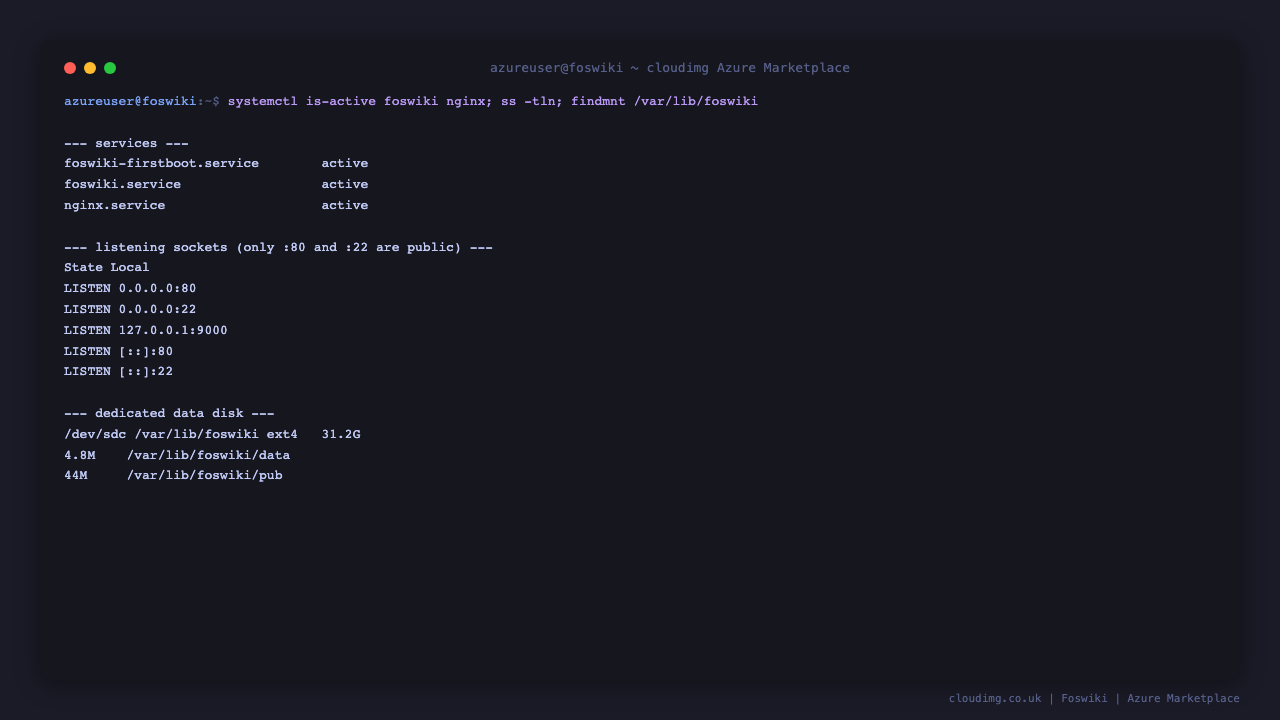Viewport: 1280px width, 720px height.
Task: Click the listening sockets heading
Action: point(278,247)
